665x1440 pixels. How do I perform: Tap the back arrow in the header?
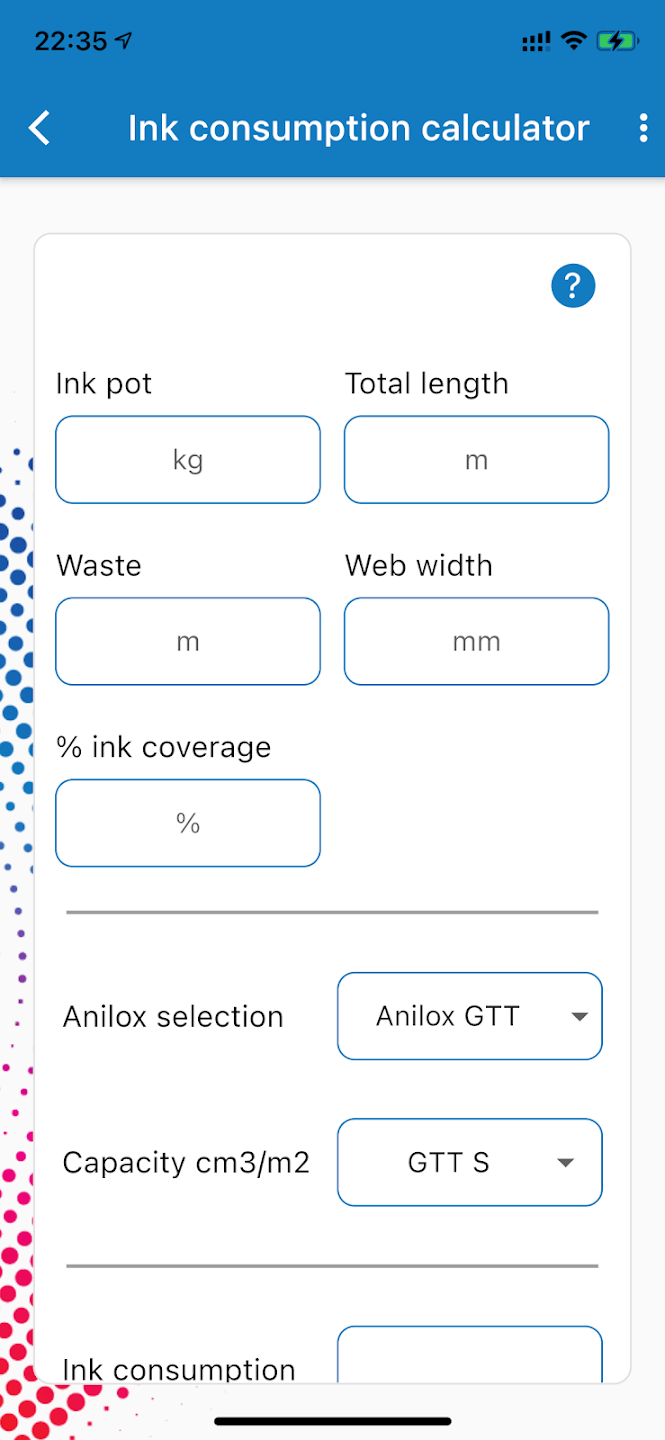click(38, 128)
